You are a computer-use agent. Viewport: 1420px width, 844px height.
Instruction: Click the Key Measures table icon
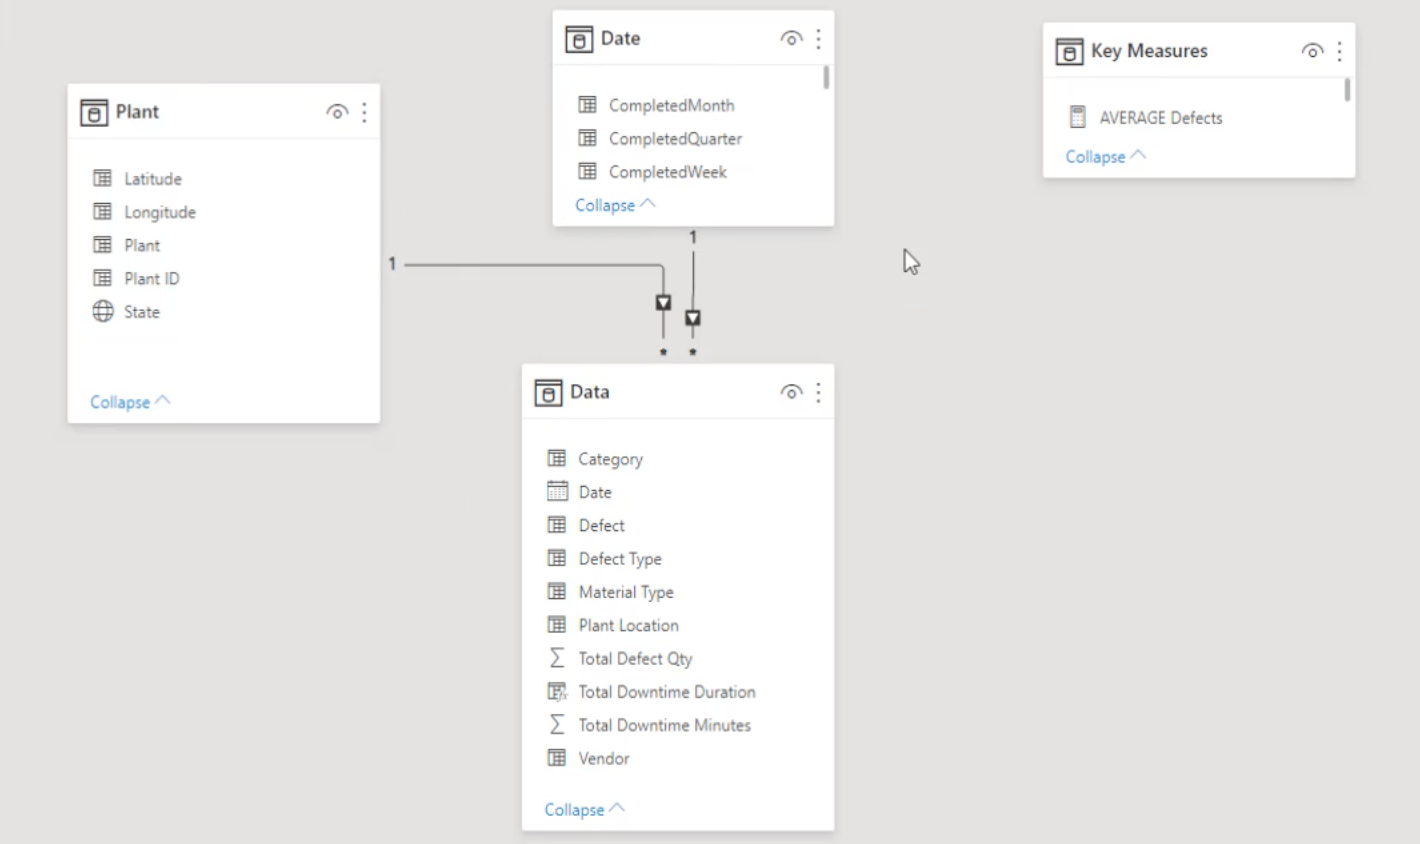point(1069,51)
